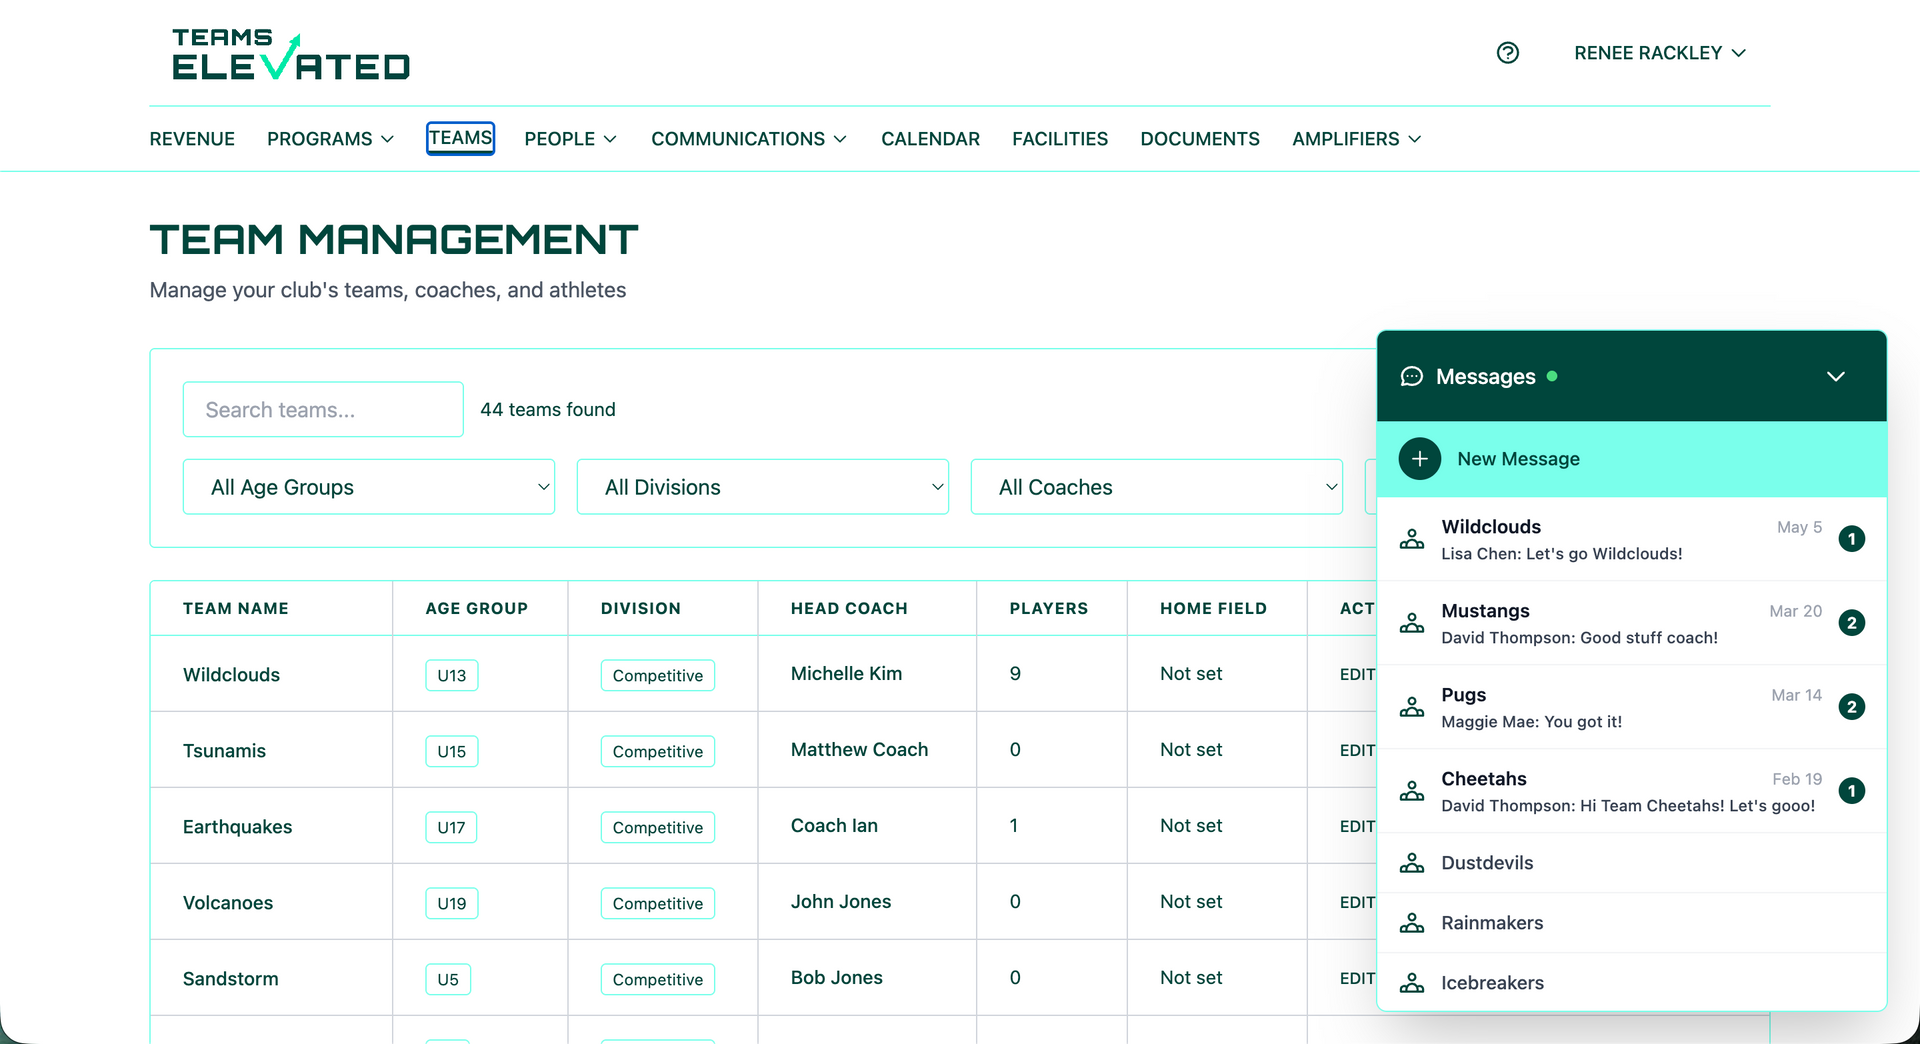Screen dimensions: 1920x1044
Task: Edit the Tsunamis team row
Action: tap(1357, 751)
